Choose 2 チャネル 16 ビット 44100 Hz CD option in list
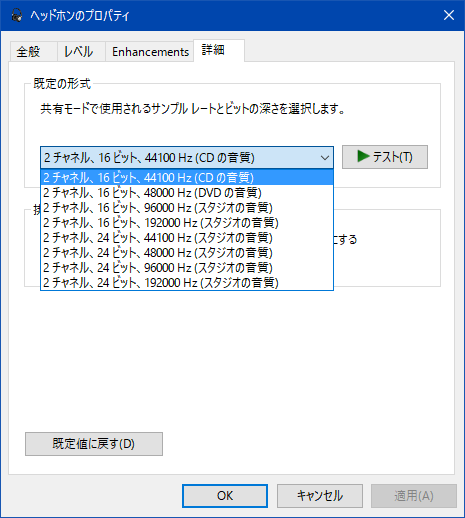This screenshot has width=465, height=518. [x=187, y=177]
